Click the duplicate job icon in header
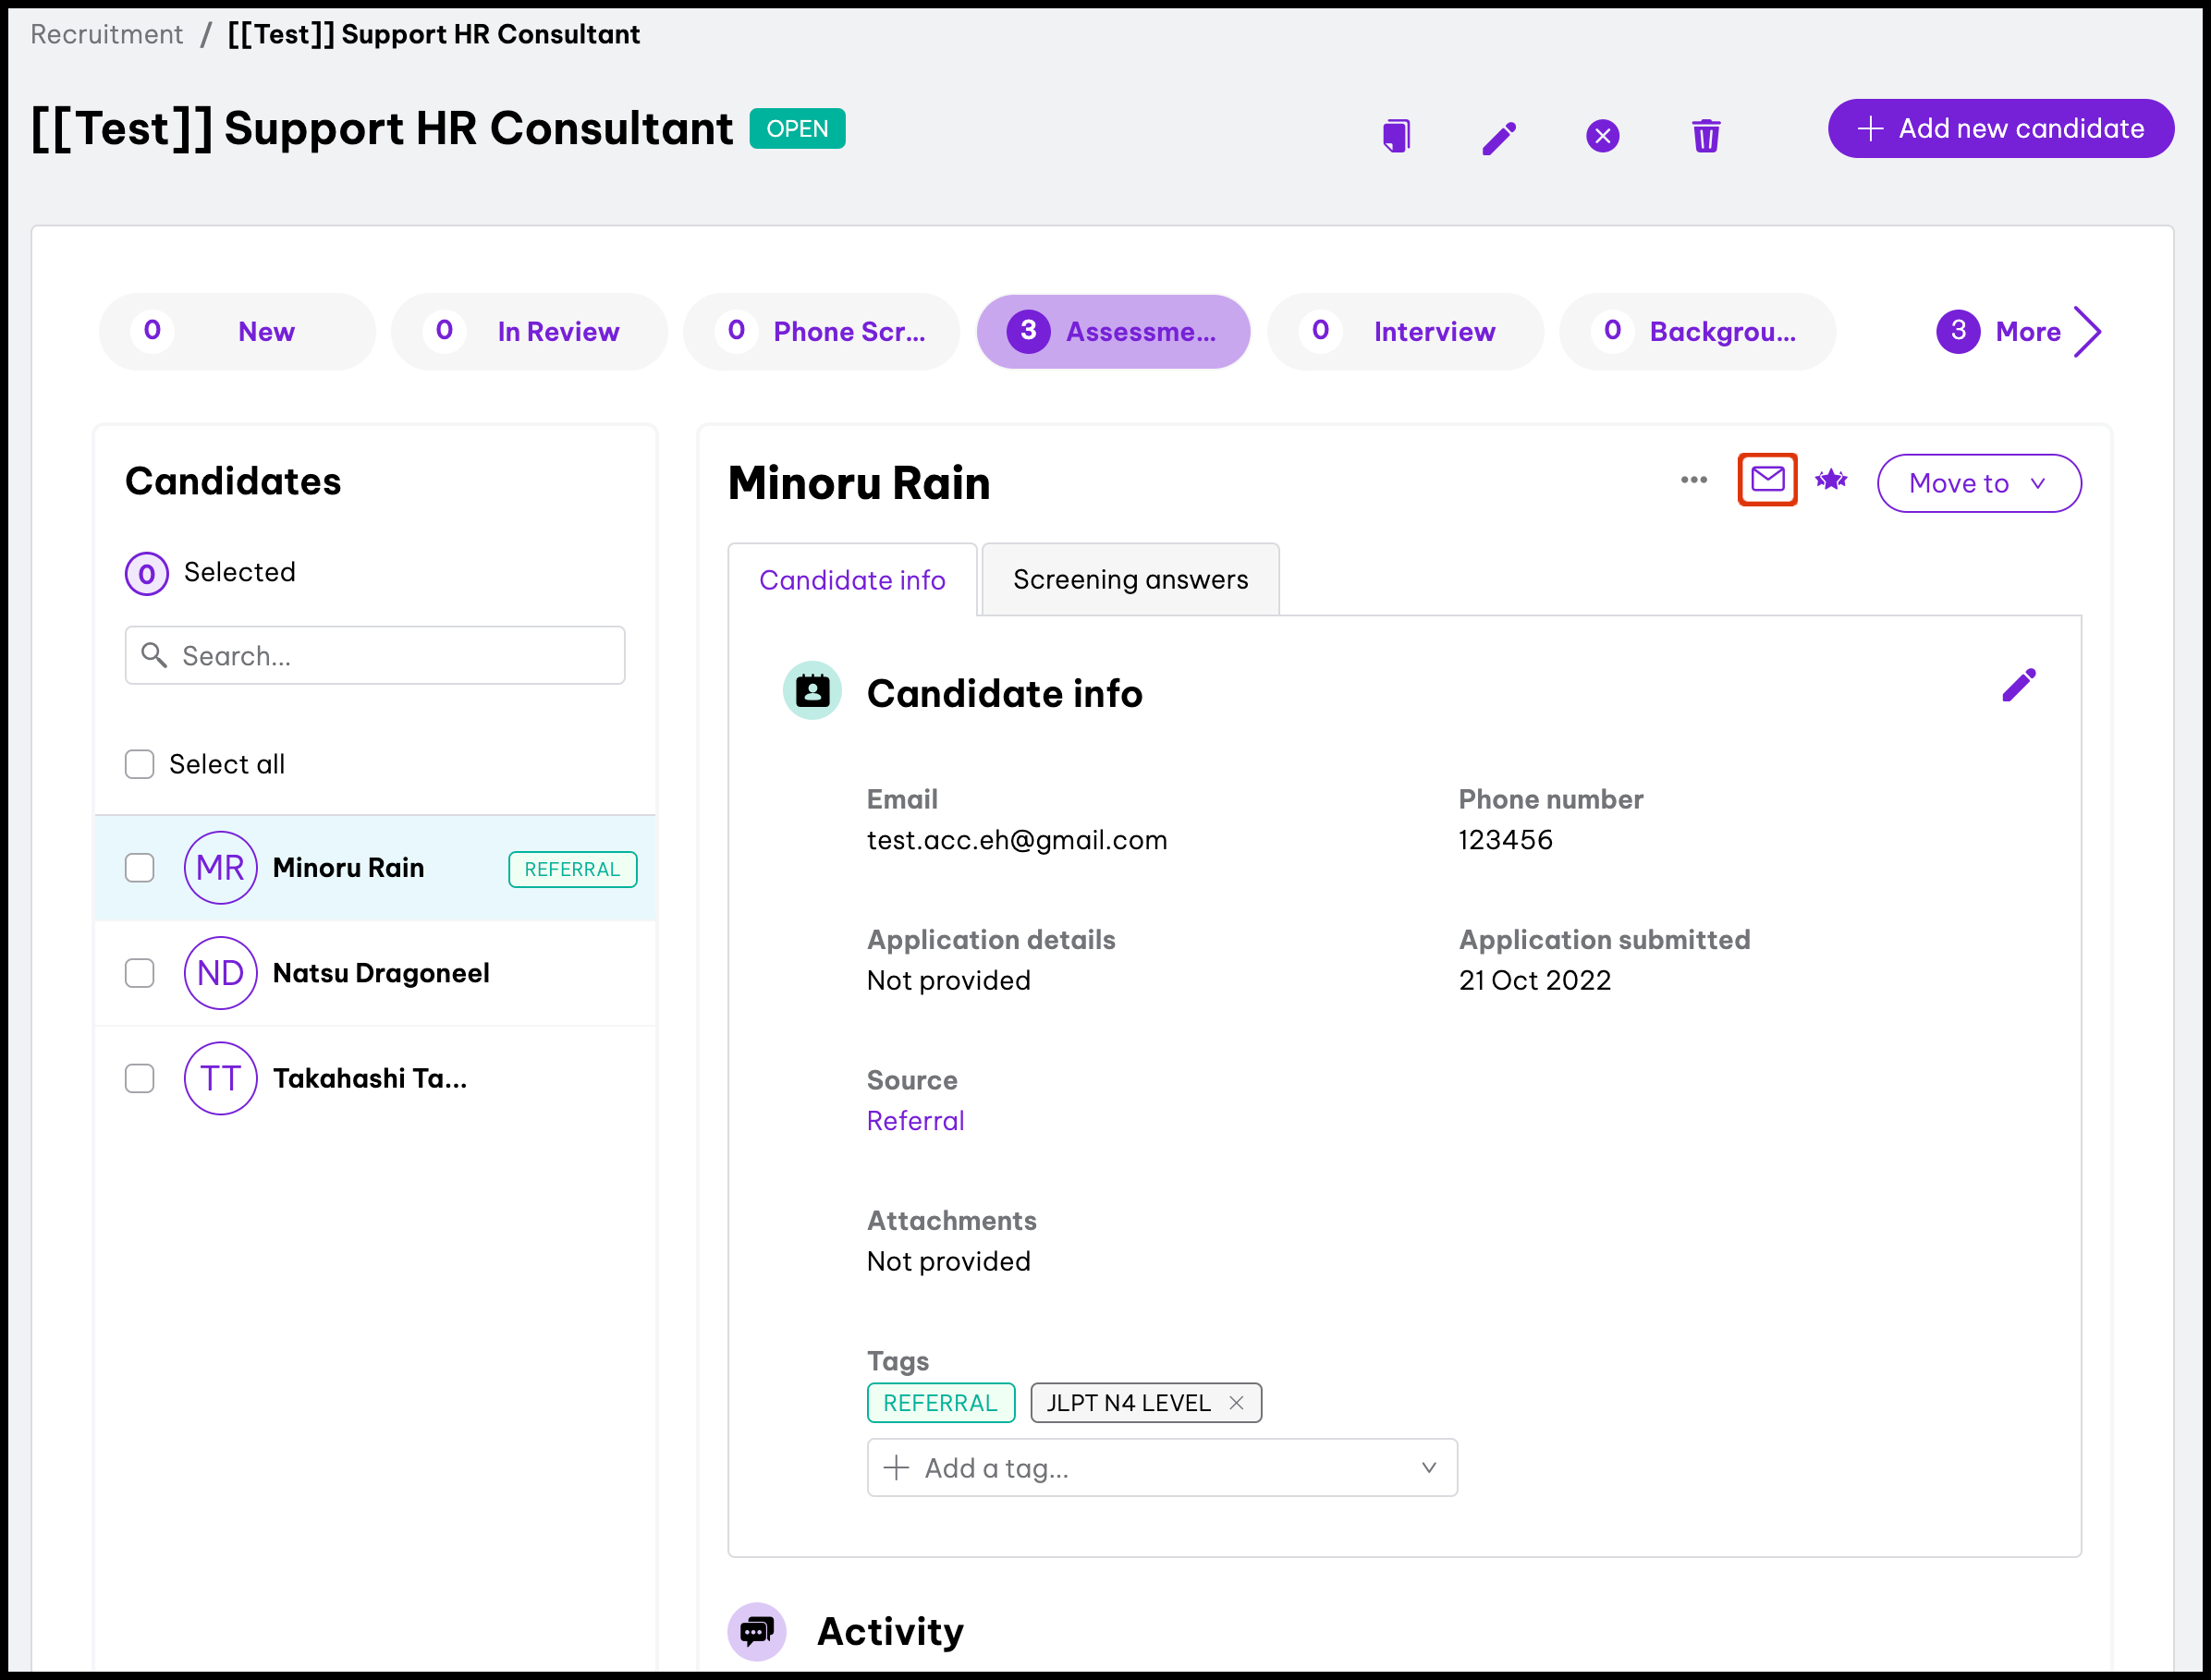The image size is (2211, 1680). [1396, 135]
